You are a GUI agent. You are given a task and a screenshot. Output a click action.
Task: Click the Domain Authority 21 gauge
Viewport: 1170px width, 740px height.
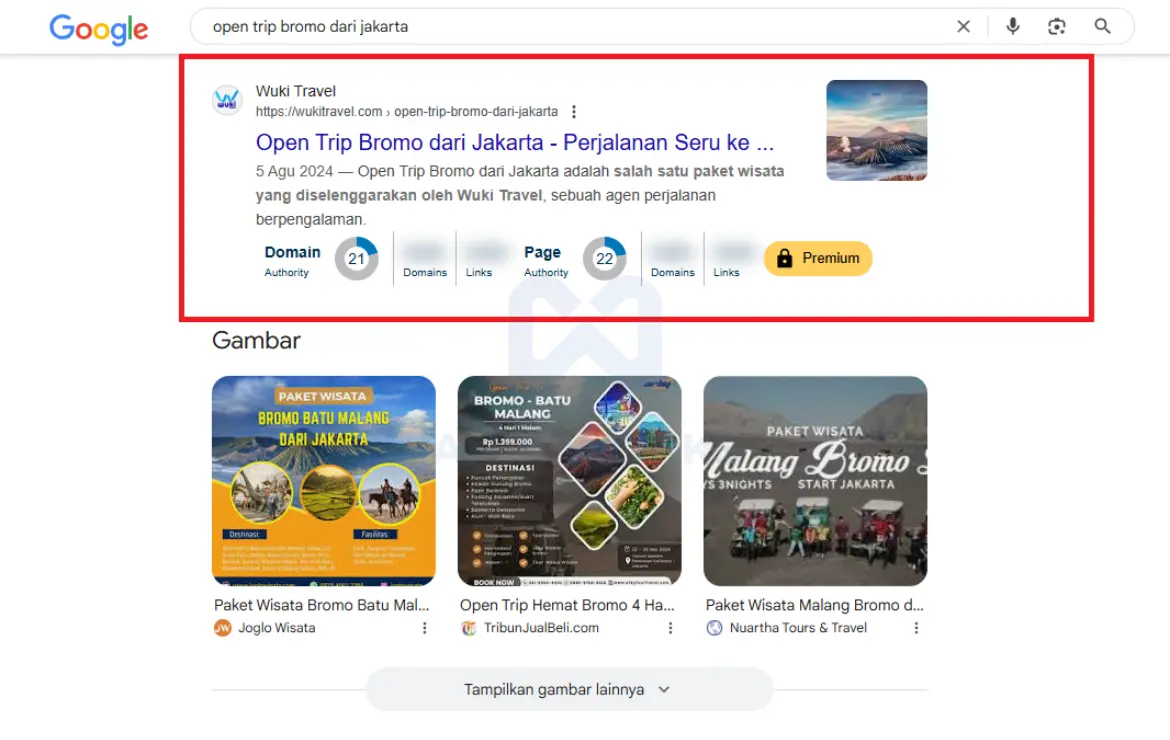(x=357, y=259)
